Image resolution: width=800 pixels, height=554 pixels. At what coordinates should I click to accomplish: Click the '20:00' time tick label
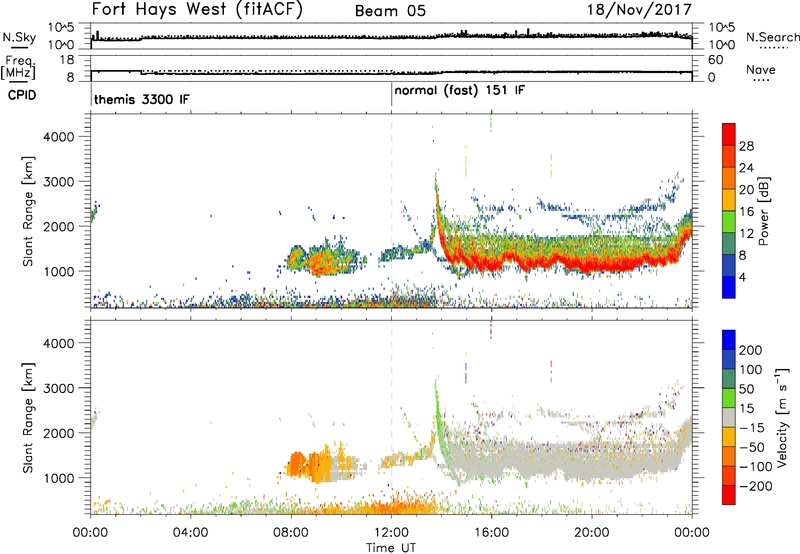point(591,533)
